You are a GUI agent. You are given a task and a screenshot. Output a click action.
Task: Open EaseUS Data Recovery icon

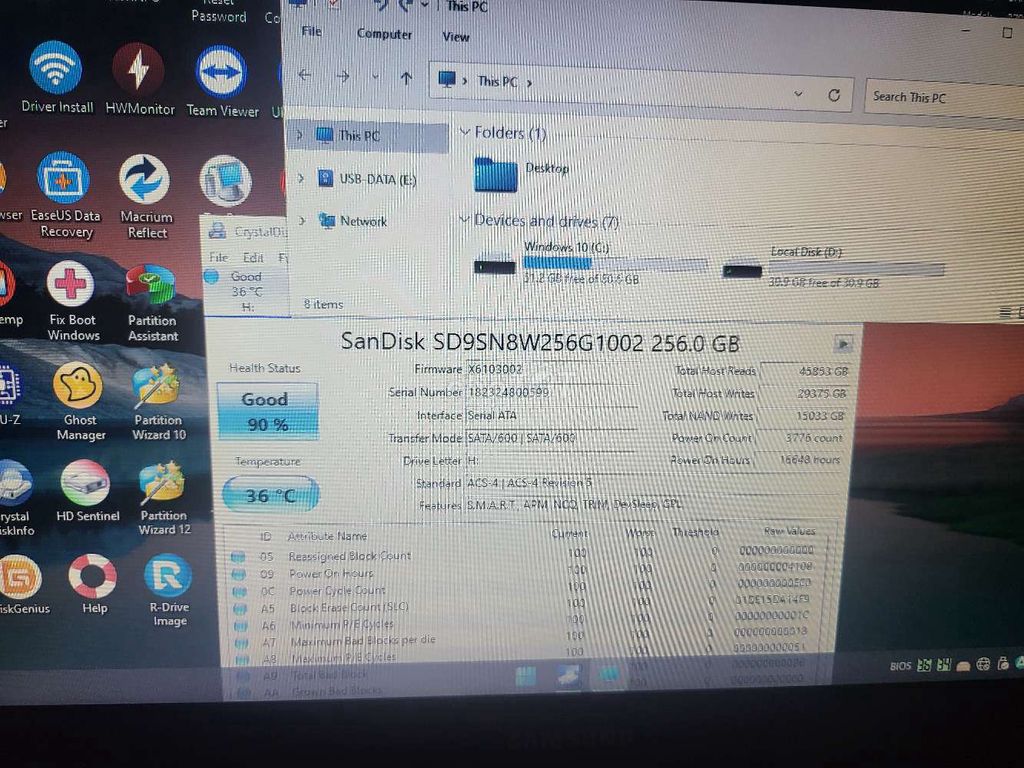click(65, 195)
